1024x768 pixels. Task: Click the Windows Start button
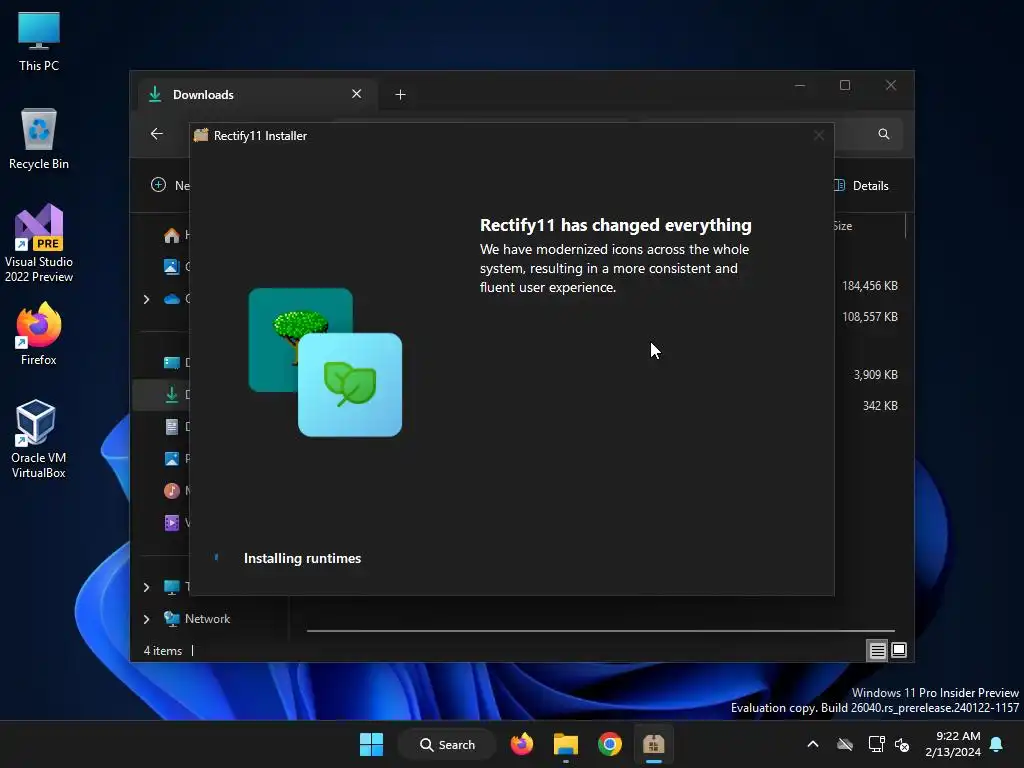coord(372,744)
